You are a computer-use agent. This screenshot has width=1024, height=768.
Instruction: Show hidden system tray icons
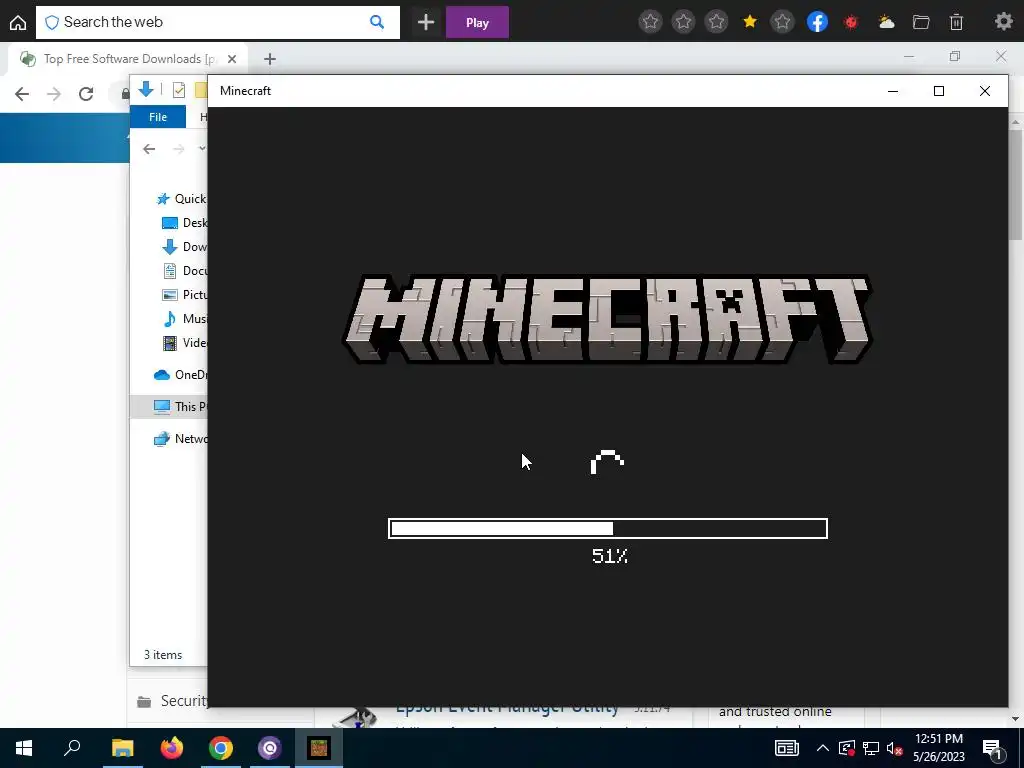822,748
